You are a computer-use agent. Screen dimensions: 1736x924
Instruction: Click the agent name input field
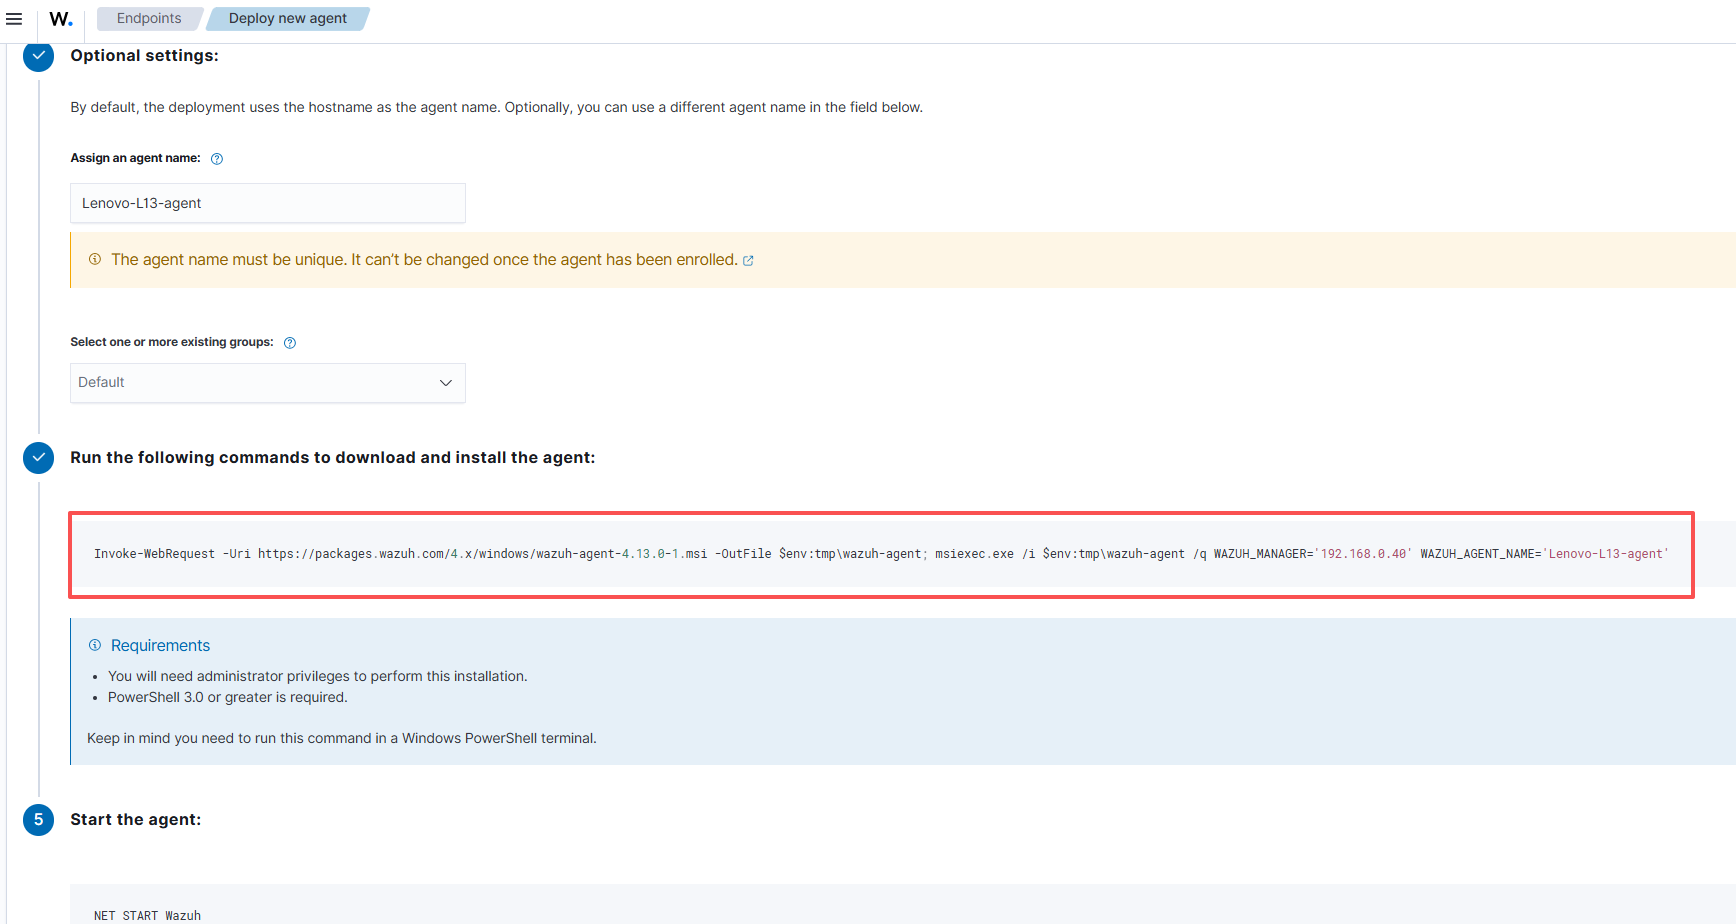point(268,203)
